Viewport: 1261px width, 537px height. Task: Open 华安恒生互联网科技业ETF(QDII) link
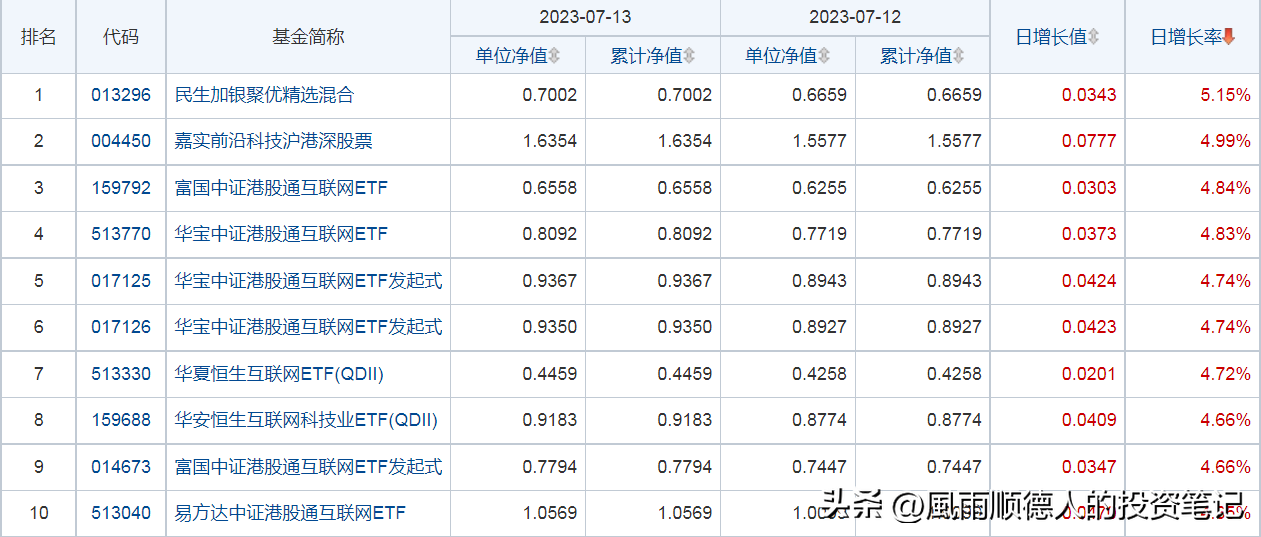pos(306,420)
